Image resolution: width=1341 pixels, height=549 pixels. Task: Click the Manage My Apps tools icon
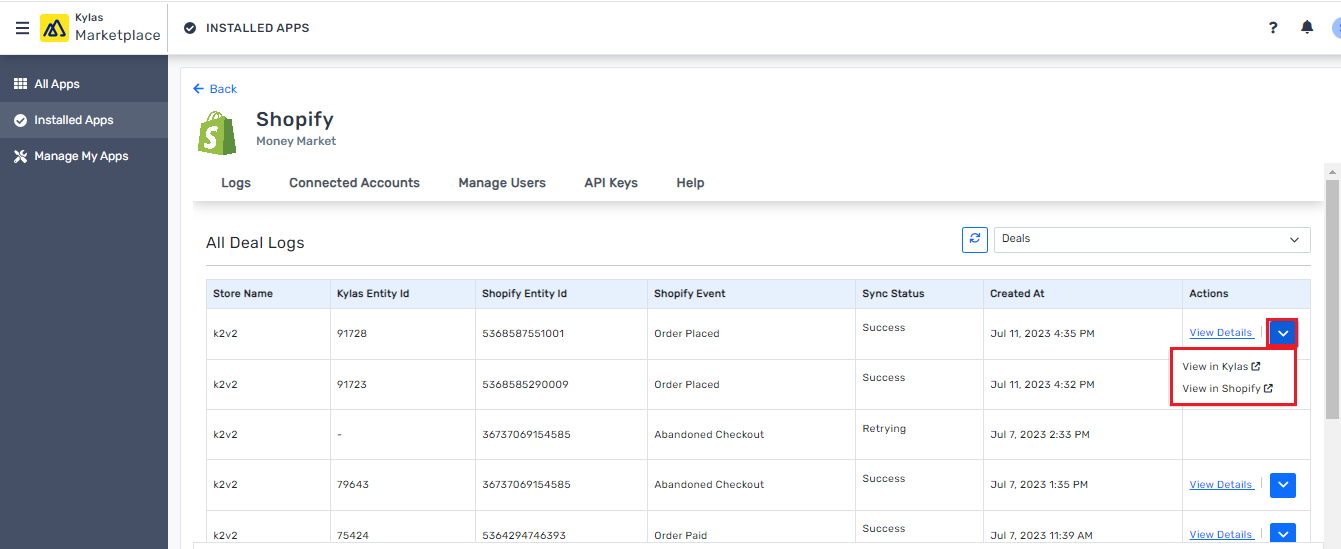[x=20, y=156]
